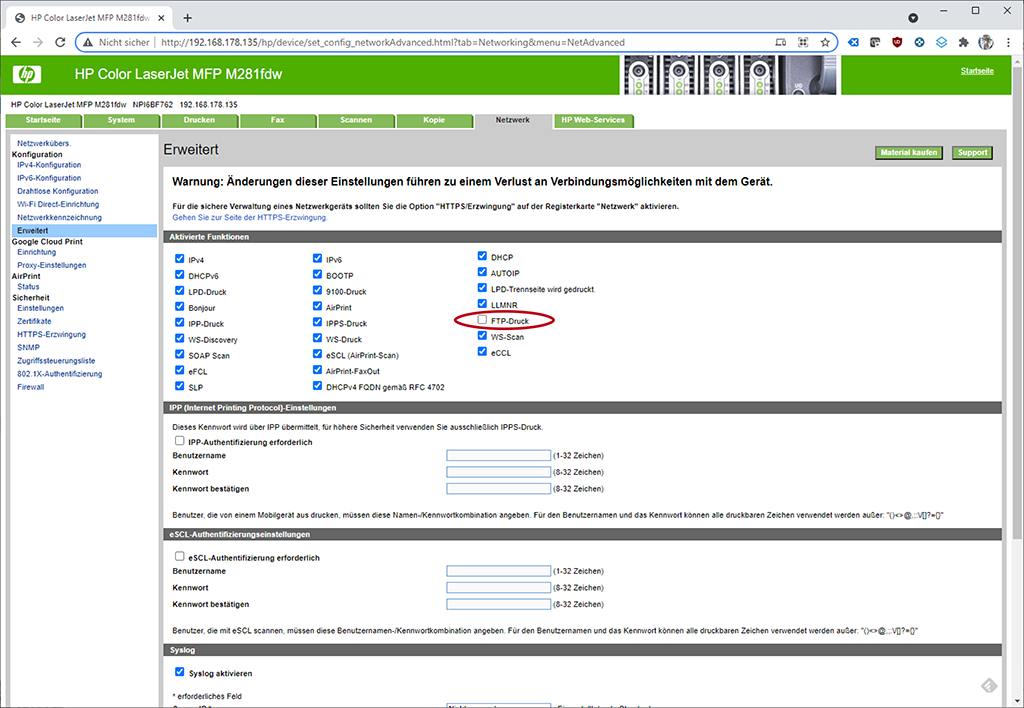
Task: Click the HP logo in header
Action: (27, 75)
